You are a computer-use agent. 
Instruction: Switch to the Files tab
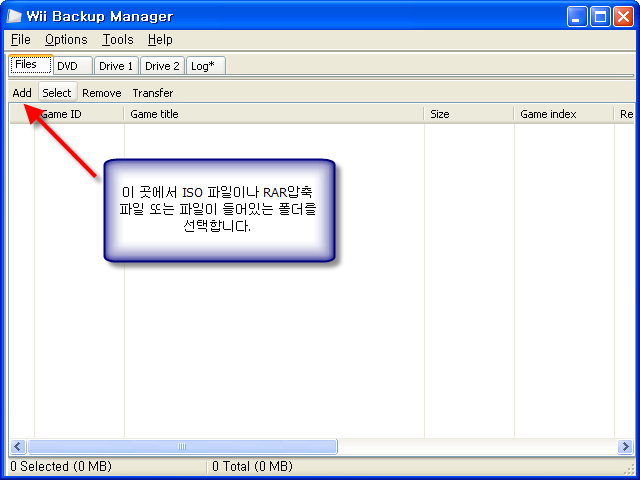tap(31, 64)
